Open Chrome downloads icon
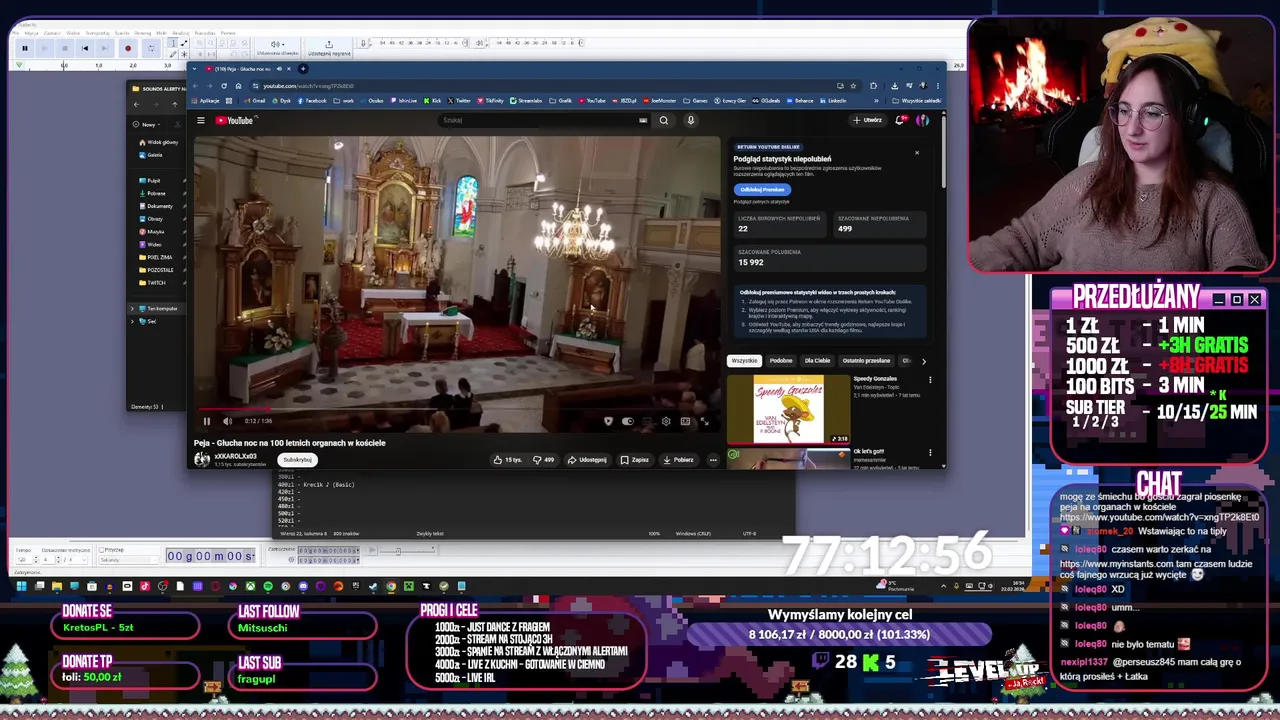 [x=894, y=86]
